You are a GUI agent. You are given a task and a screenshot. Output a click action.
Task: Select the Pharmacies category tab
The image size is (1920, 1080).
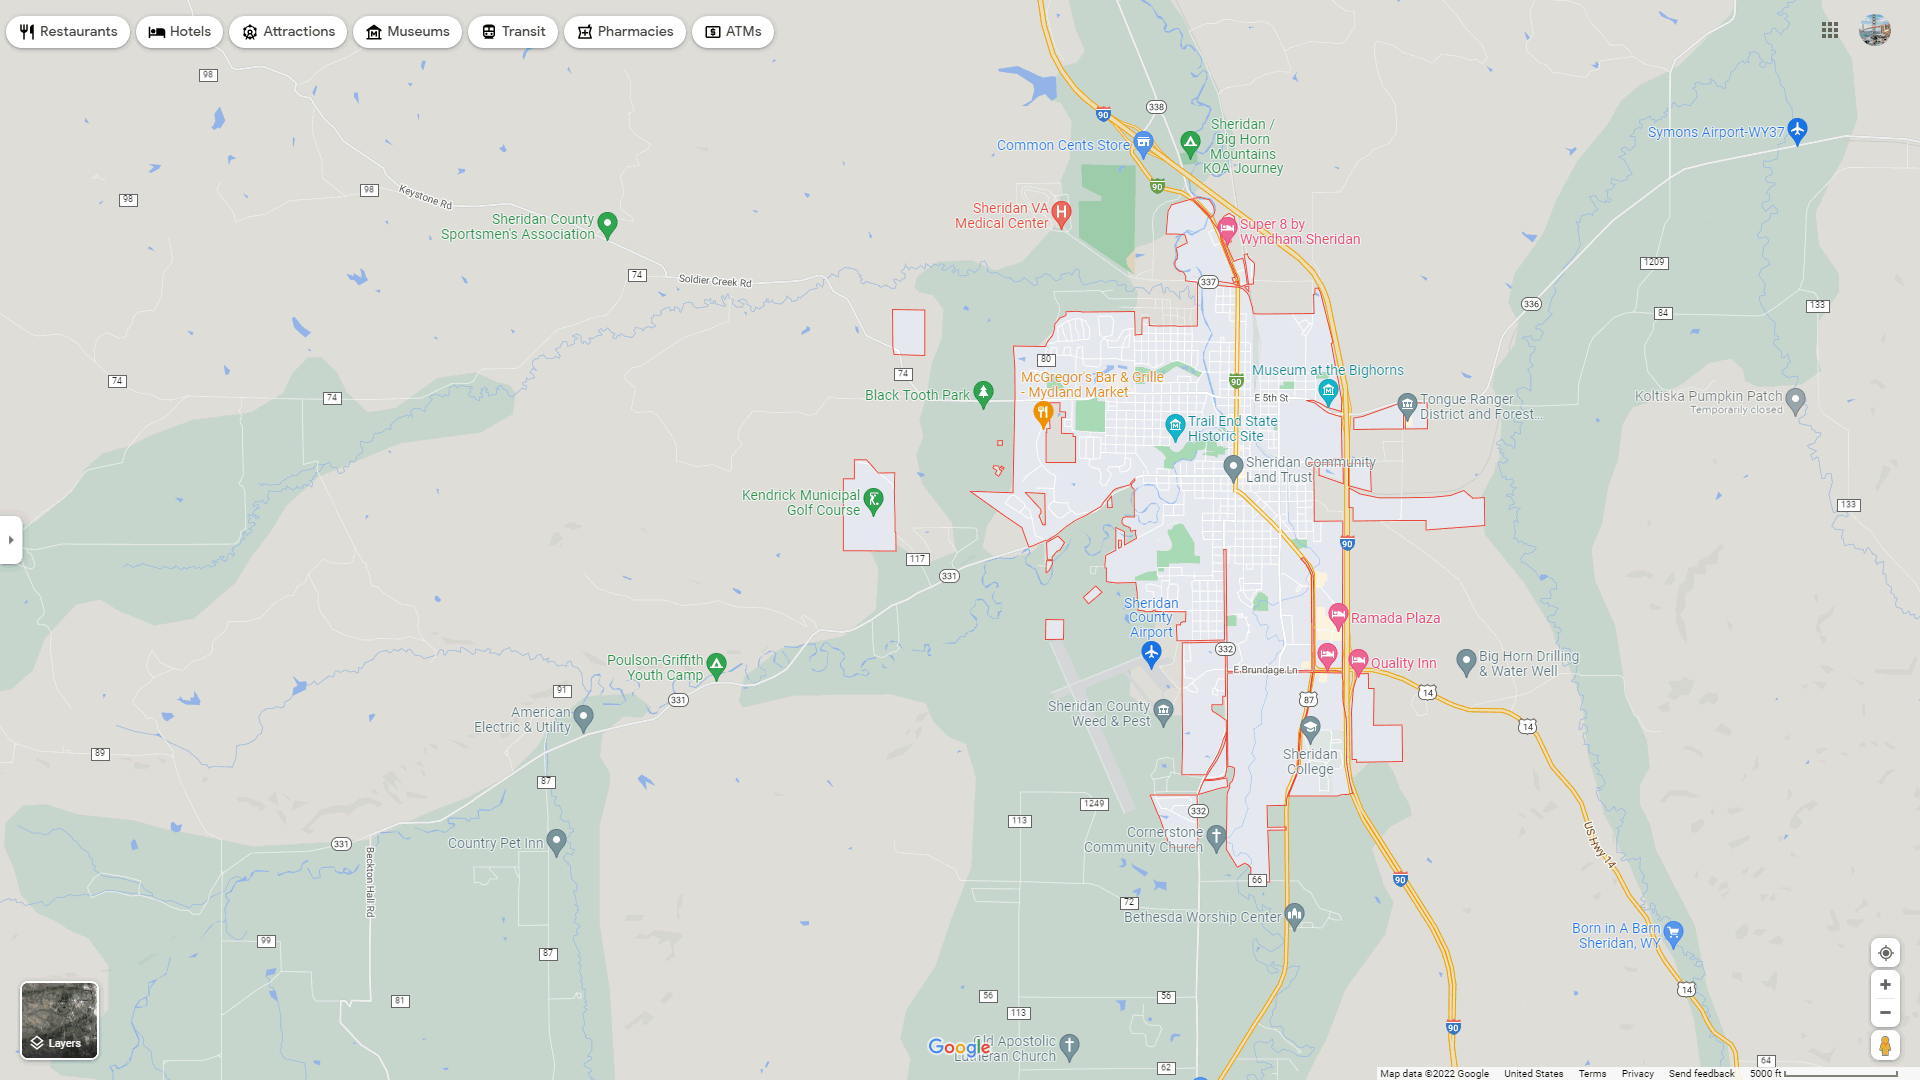click(625, 31)
